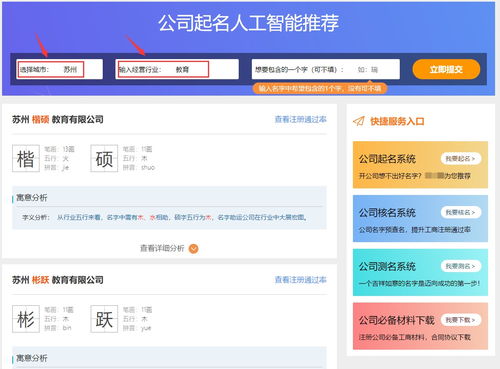
Task: Click the 我要起名 button
Action: 461,159
